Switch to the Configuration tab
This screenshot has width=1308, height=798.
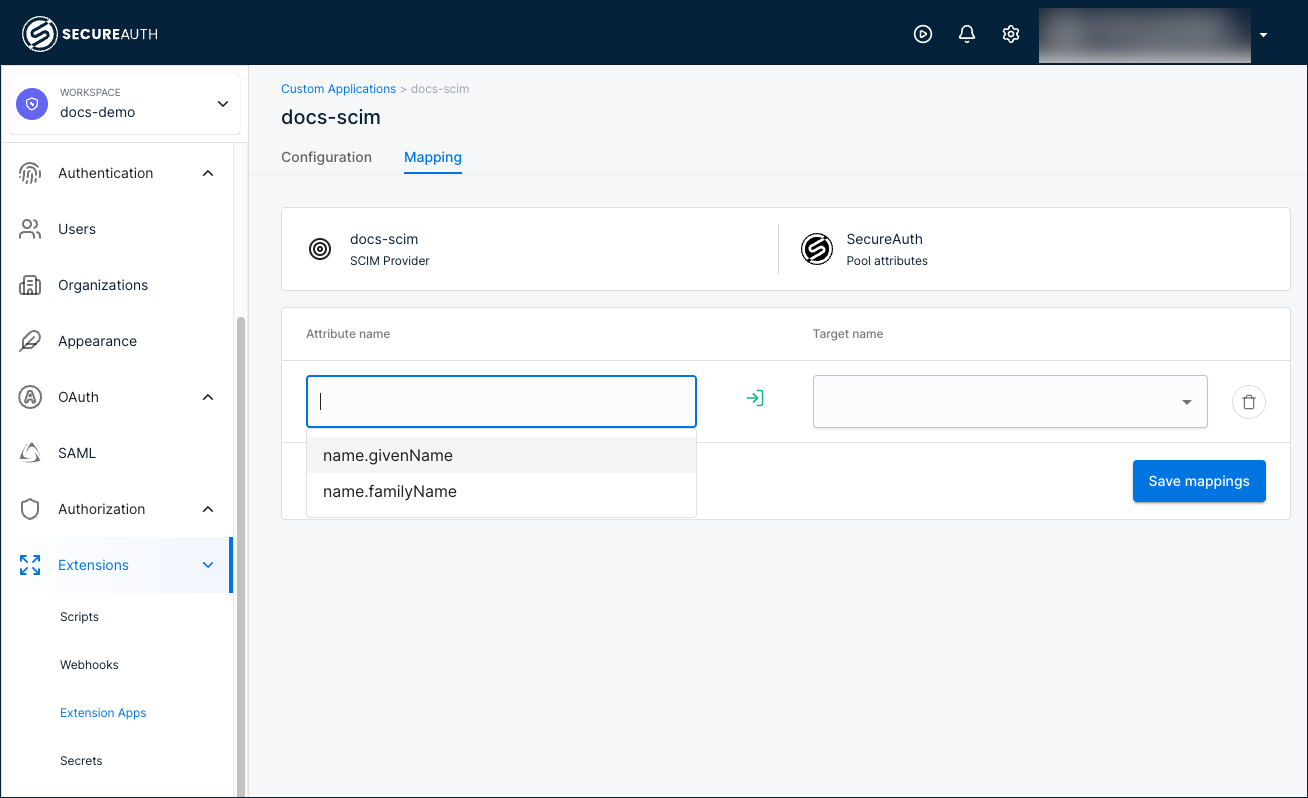(x=326, y=157)
